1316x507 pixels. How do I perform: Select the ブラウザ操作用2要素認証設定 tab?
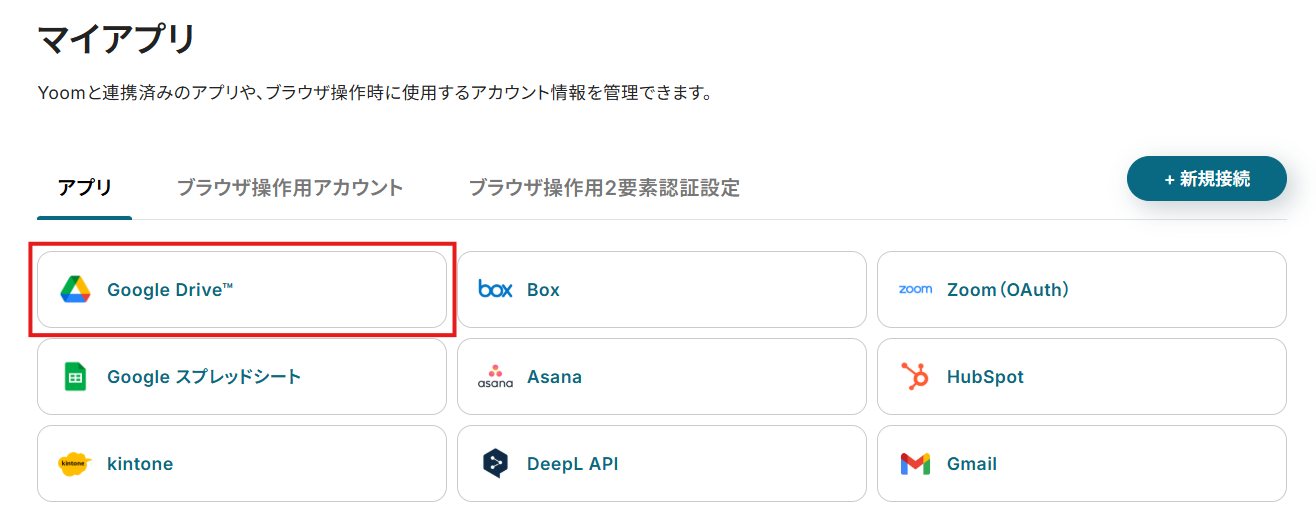[604, 188]
